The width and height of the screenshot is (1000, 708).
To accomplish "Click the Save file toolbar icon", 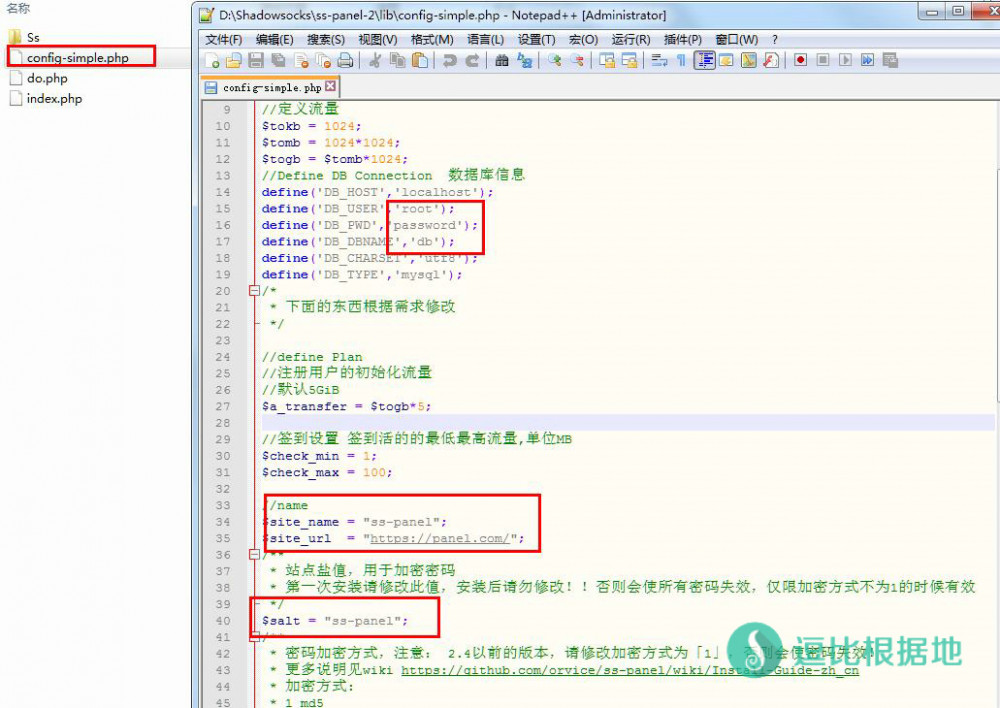I will point(255,61).
